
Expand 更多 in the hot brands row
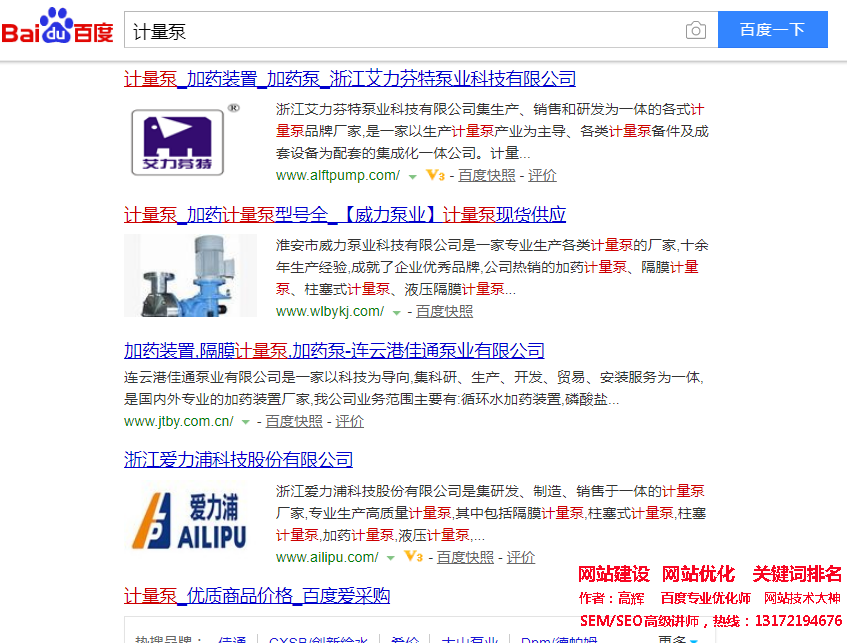coord(679,640)
